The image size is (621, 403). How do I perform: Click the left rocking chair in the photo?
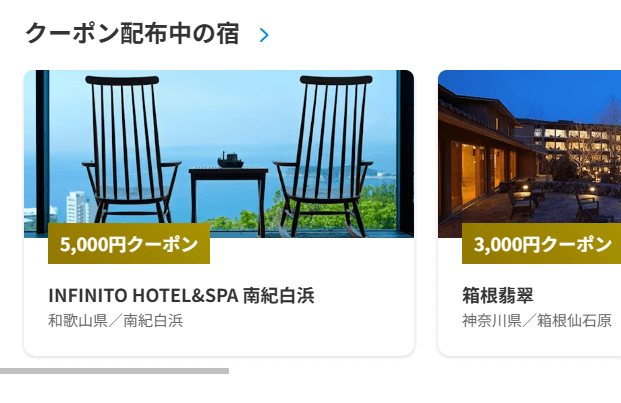pyautogui.click(x=129, y=150)
